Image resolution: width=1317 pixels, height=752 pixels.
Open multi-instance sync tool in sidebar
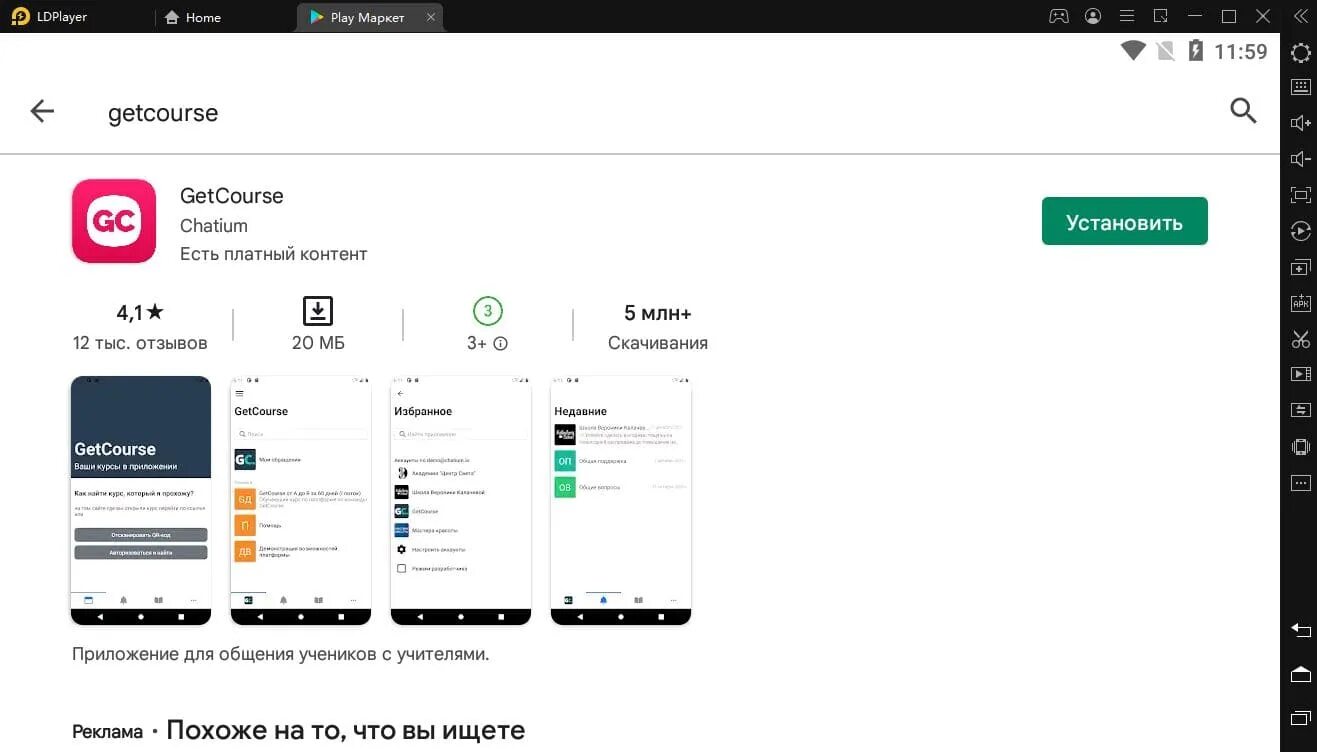pyautogui.click(x=1300, y=267)
